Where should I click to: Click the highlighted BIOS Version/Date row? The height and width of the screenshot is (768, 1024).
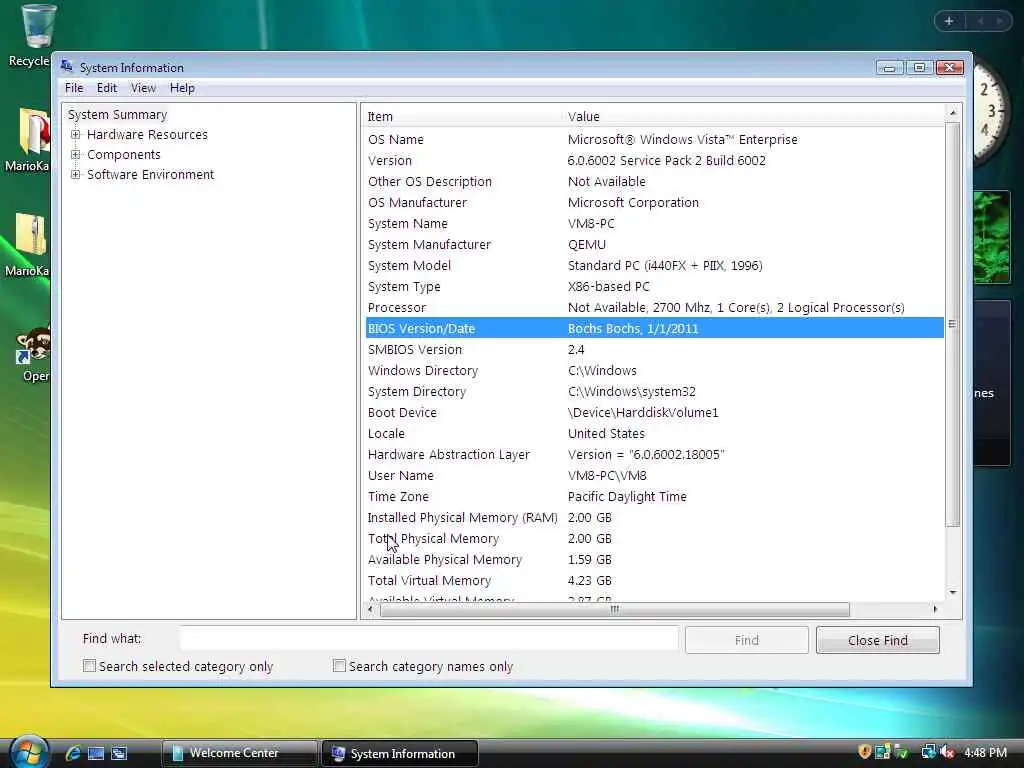[x=654, y=328]
